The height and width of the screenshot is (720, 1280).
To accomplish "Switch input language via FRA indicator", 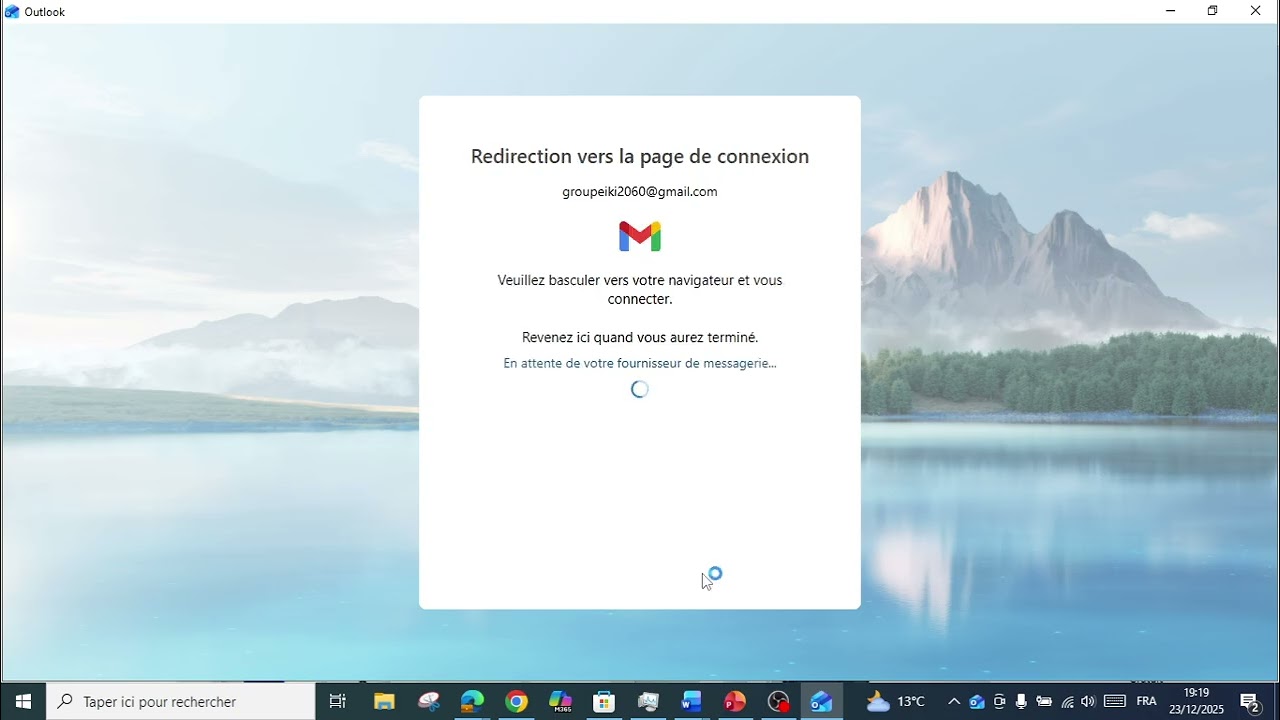I will pos(1147,701).
